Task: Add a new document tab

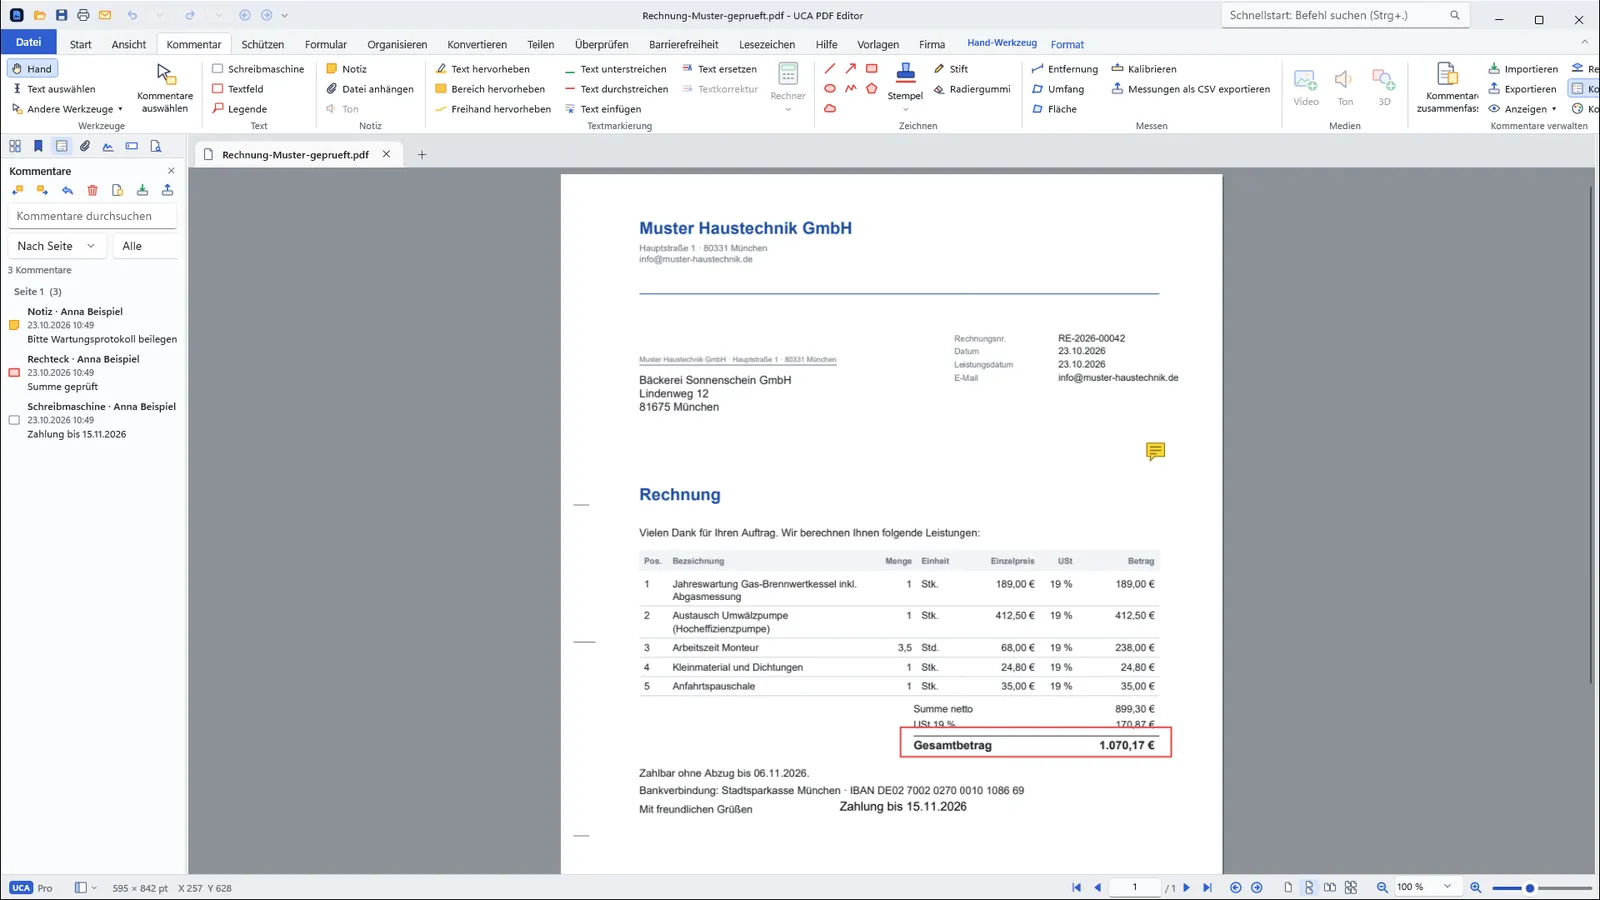Action: coord(422,154)
